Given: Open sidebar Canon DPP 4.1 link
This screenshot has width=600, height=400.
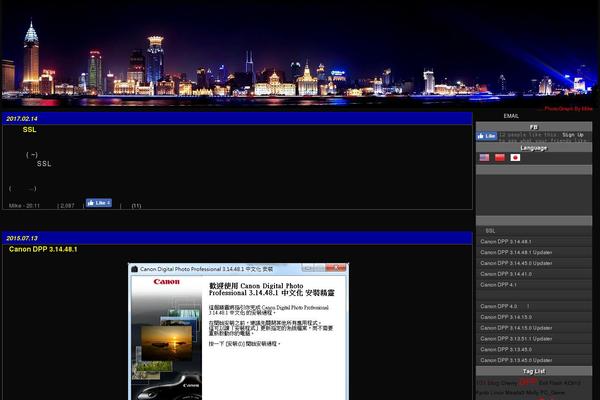Looking at the screenshot, I should pyautogui.click(x=498, y=284).
